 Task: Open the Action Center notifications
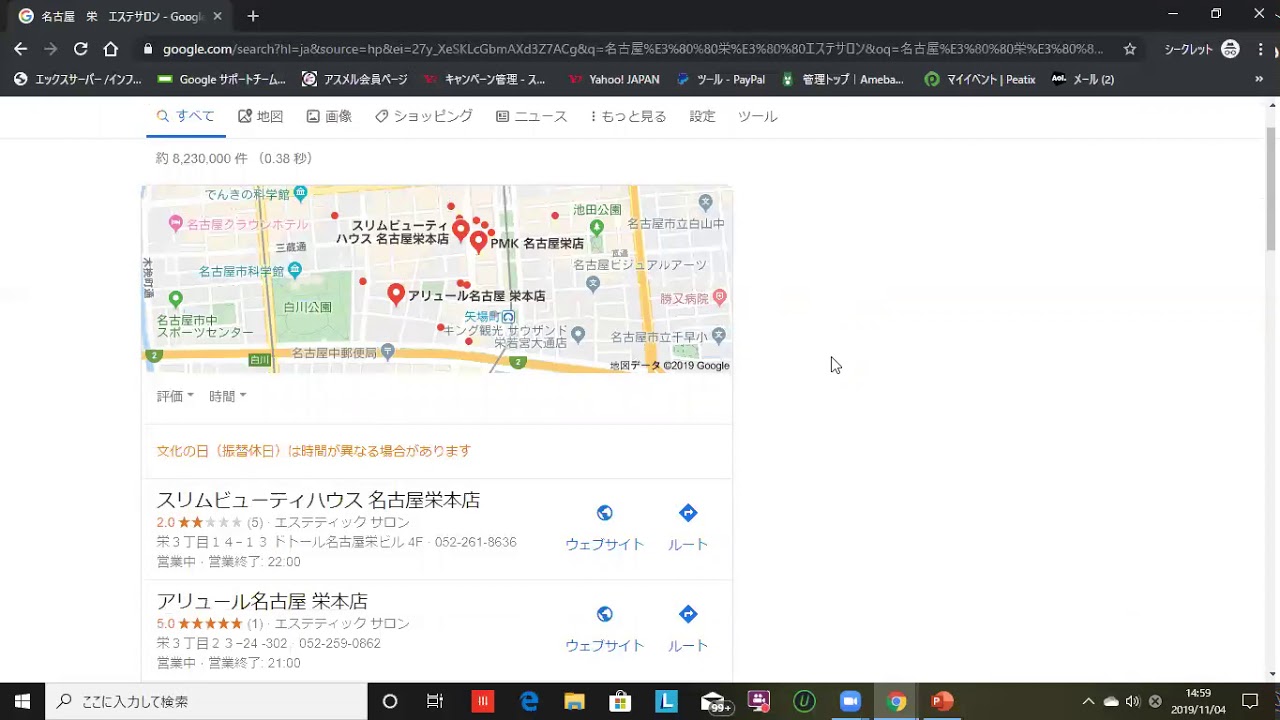pyautogui.click(x=1250, y=701)
